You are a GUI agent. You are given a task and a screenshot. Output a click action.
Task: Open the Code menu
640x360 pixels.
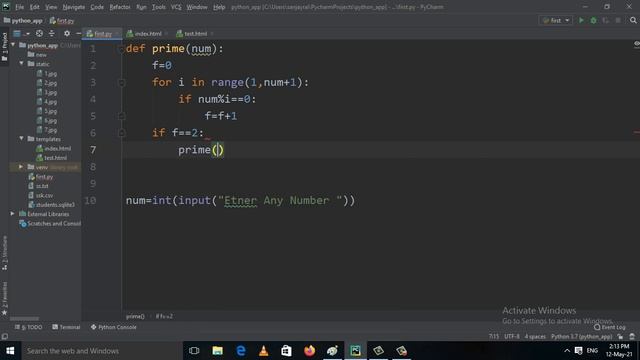[x=97, y=7]
